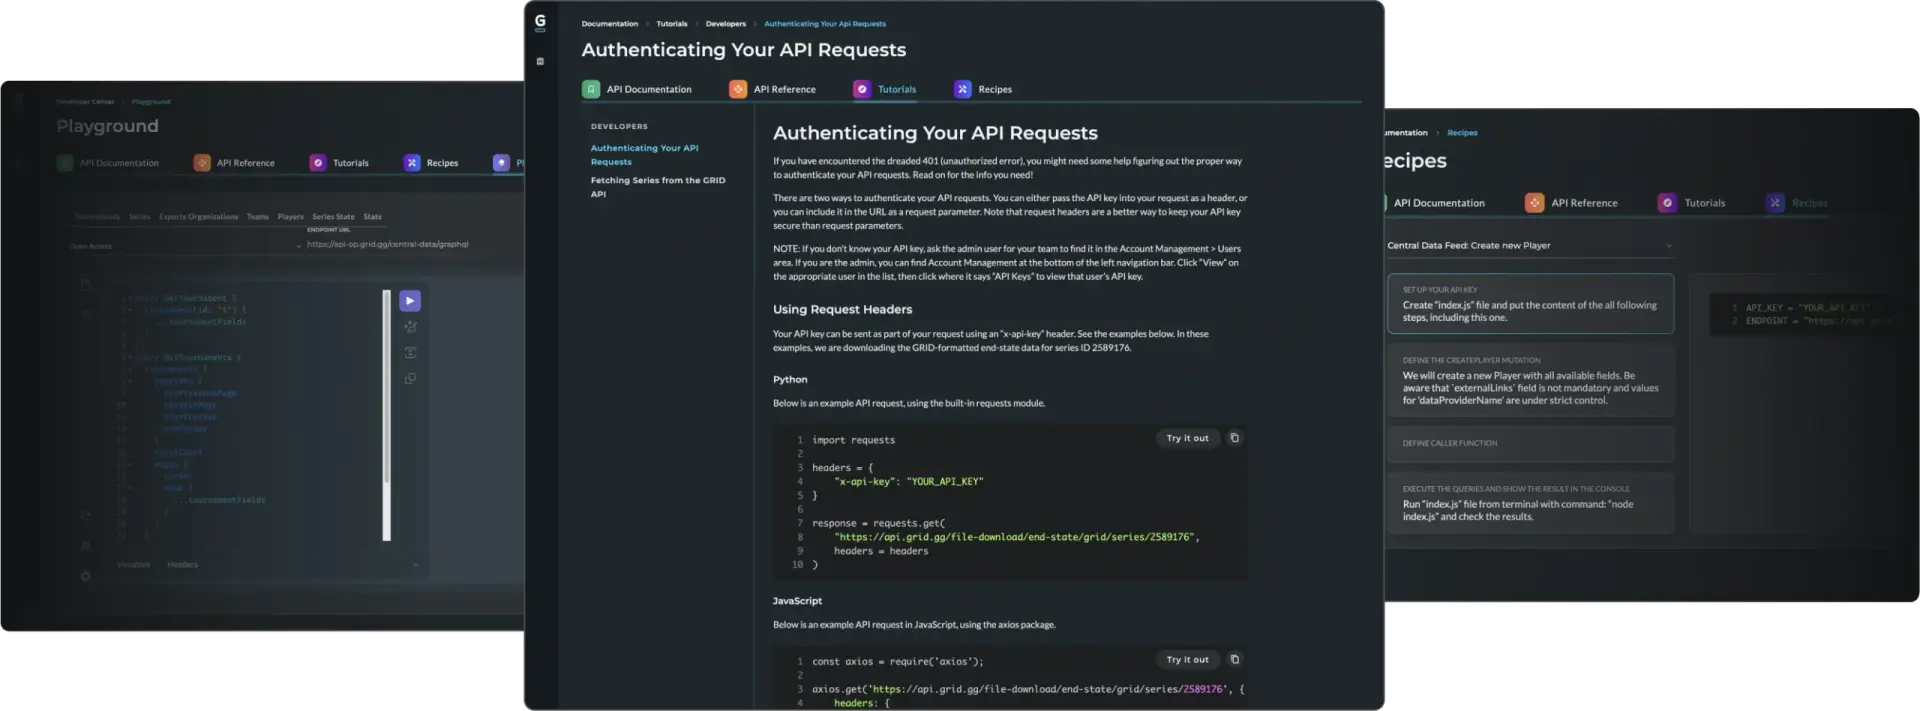Open the settings gear in Playground sidebar
Screen dimensions: 1920x711
click(x=85, y=576)
